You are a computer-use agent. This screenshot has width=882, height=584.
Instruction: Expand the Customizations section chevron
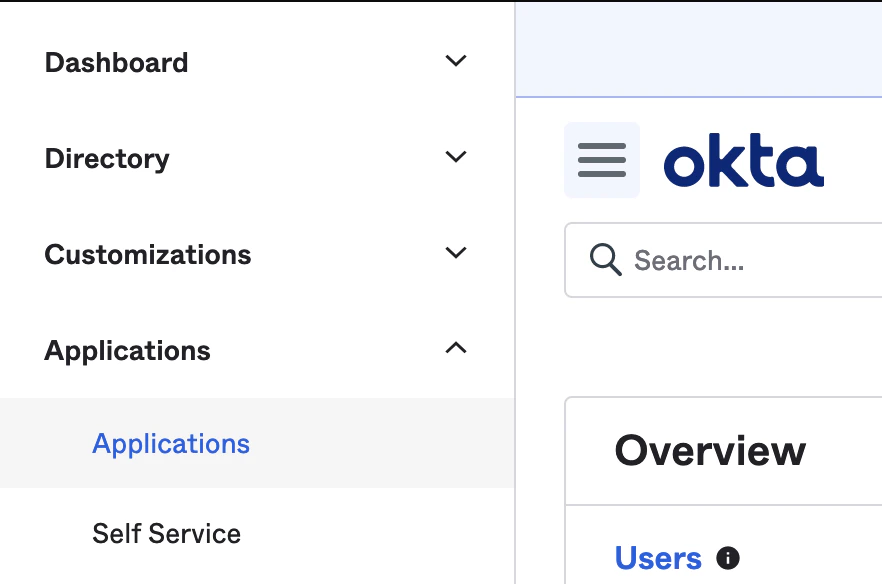(x=456, y=253)
